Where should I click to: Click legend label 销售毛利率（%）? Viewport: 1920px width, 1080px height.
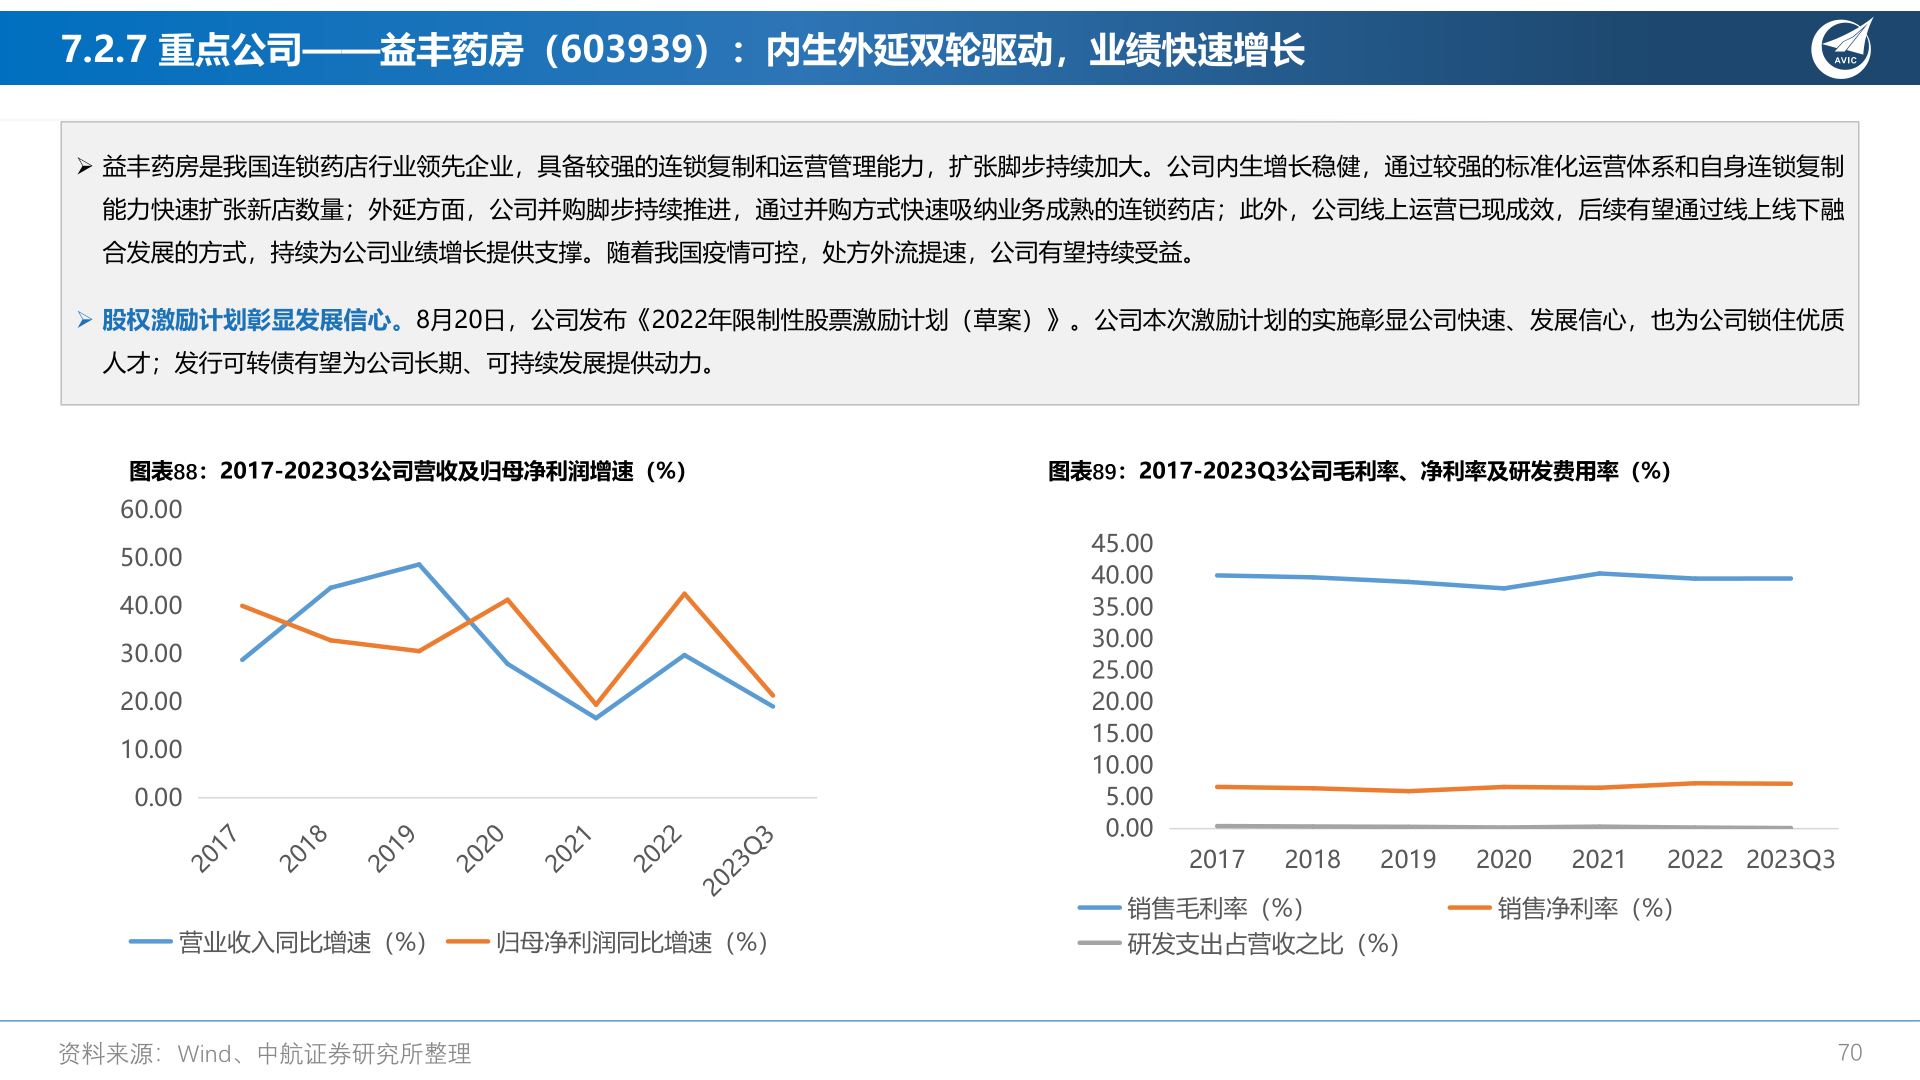[x=1216, y=908]
